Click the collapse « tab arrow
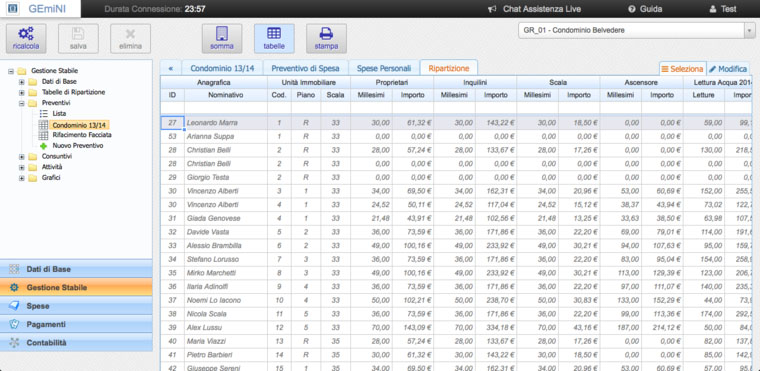 (x=171, y=68)
